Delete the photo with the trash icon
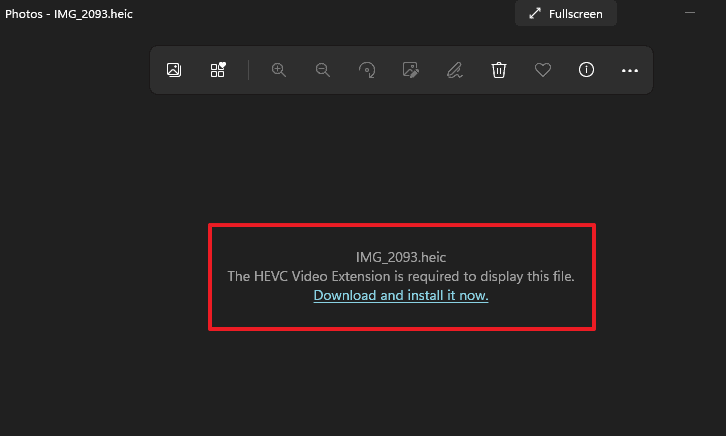 499,70
